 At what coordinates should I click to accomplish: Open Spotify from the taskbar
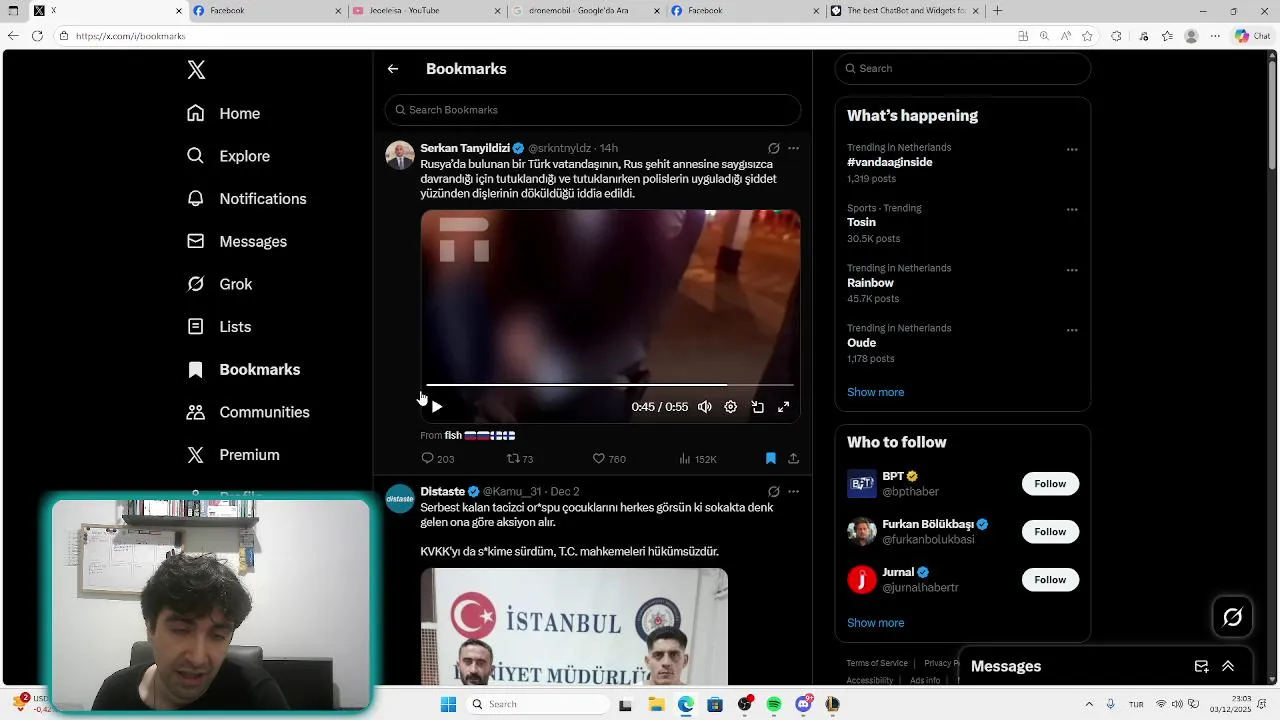774,705
